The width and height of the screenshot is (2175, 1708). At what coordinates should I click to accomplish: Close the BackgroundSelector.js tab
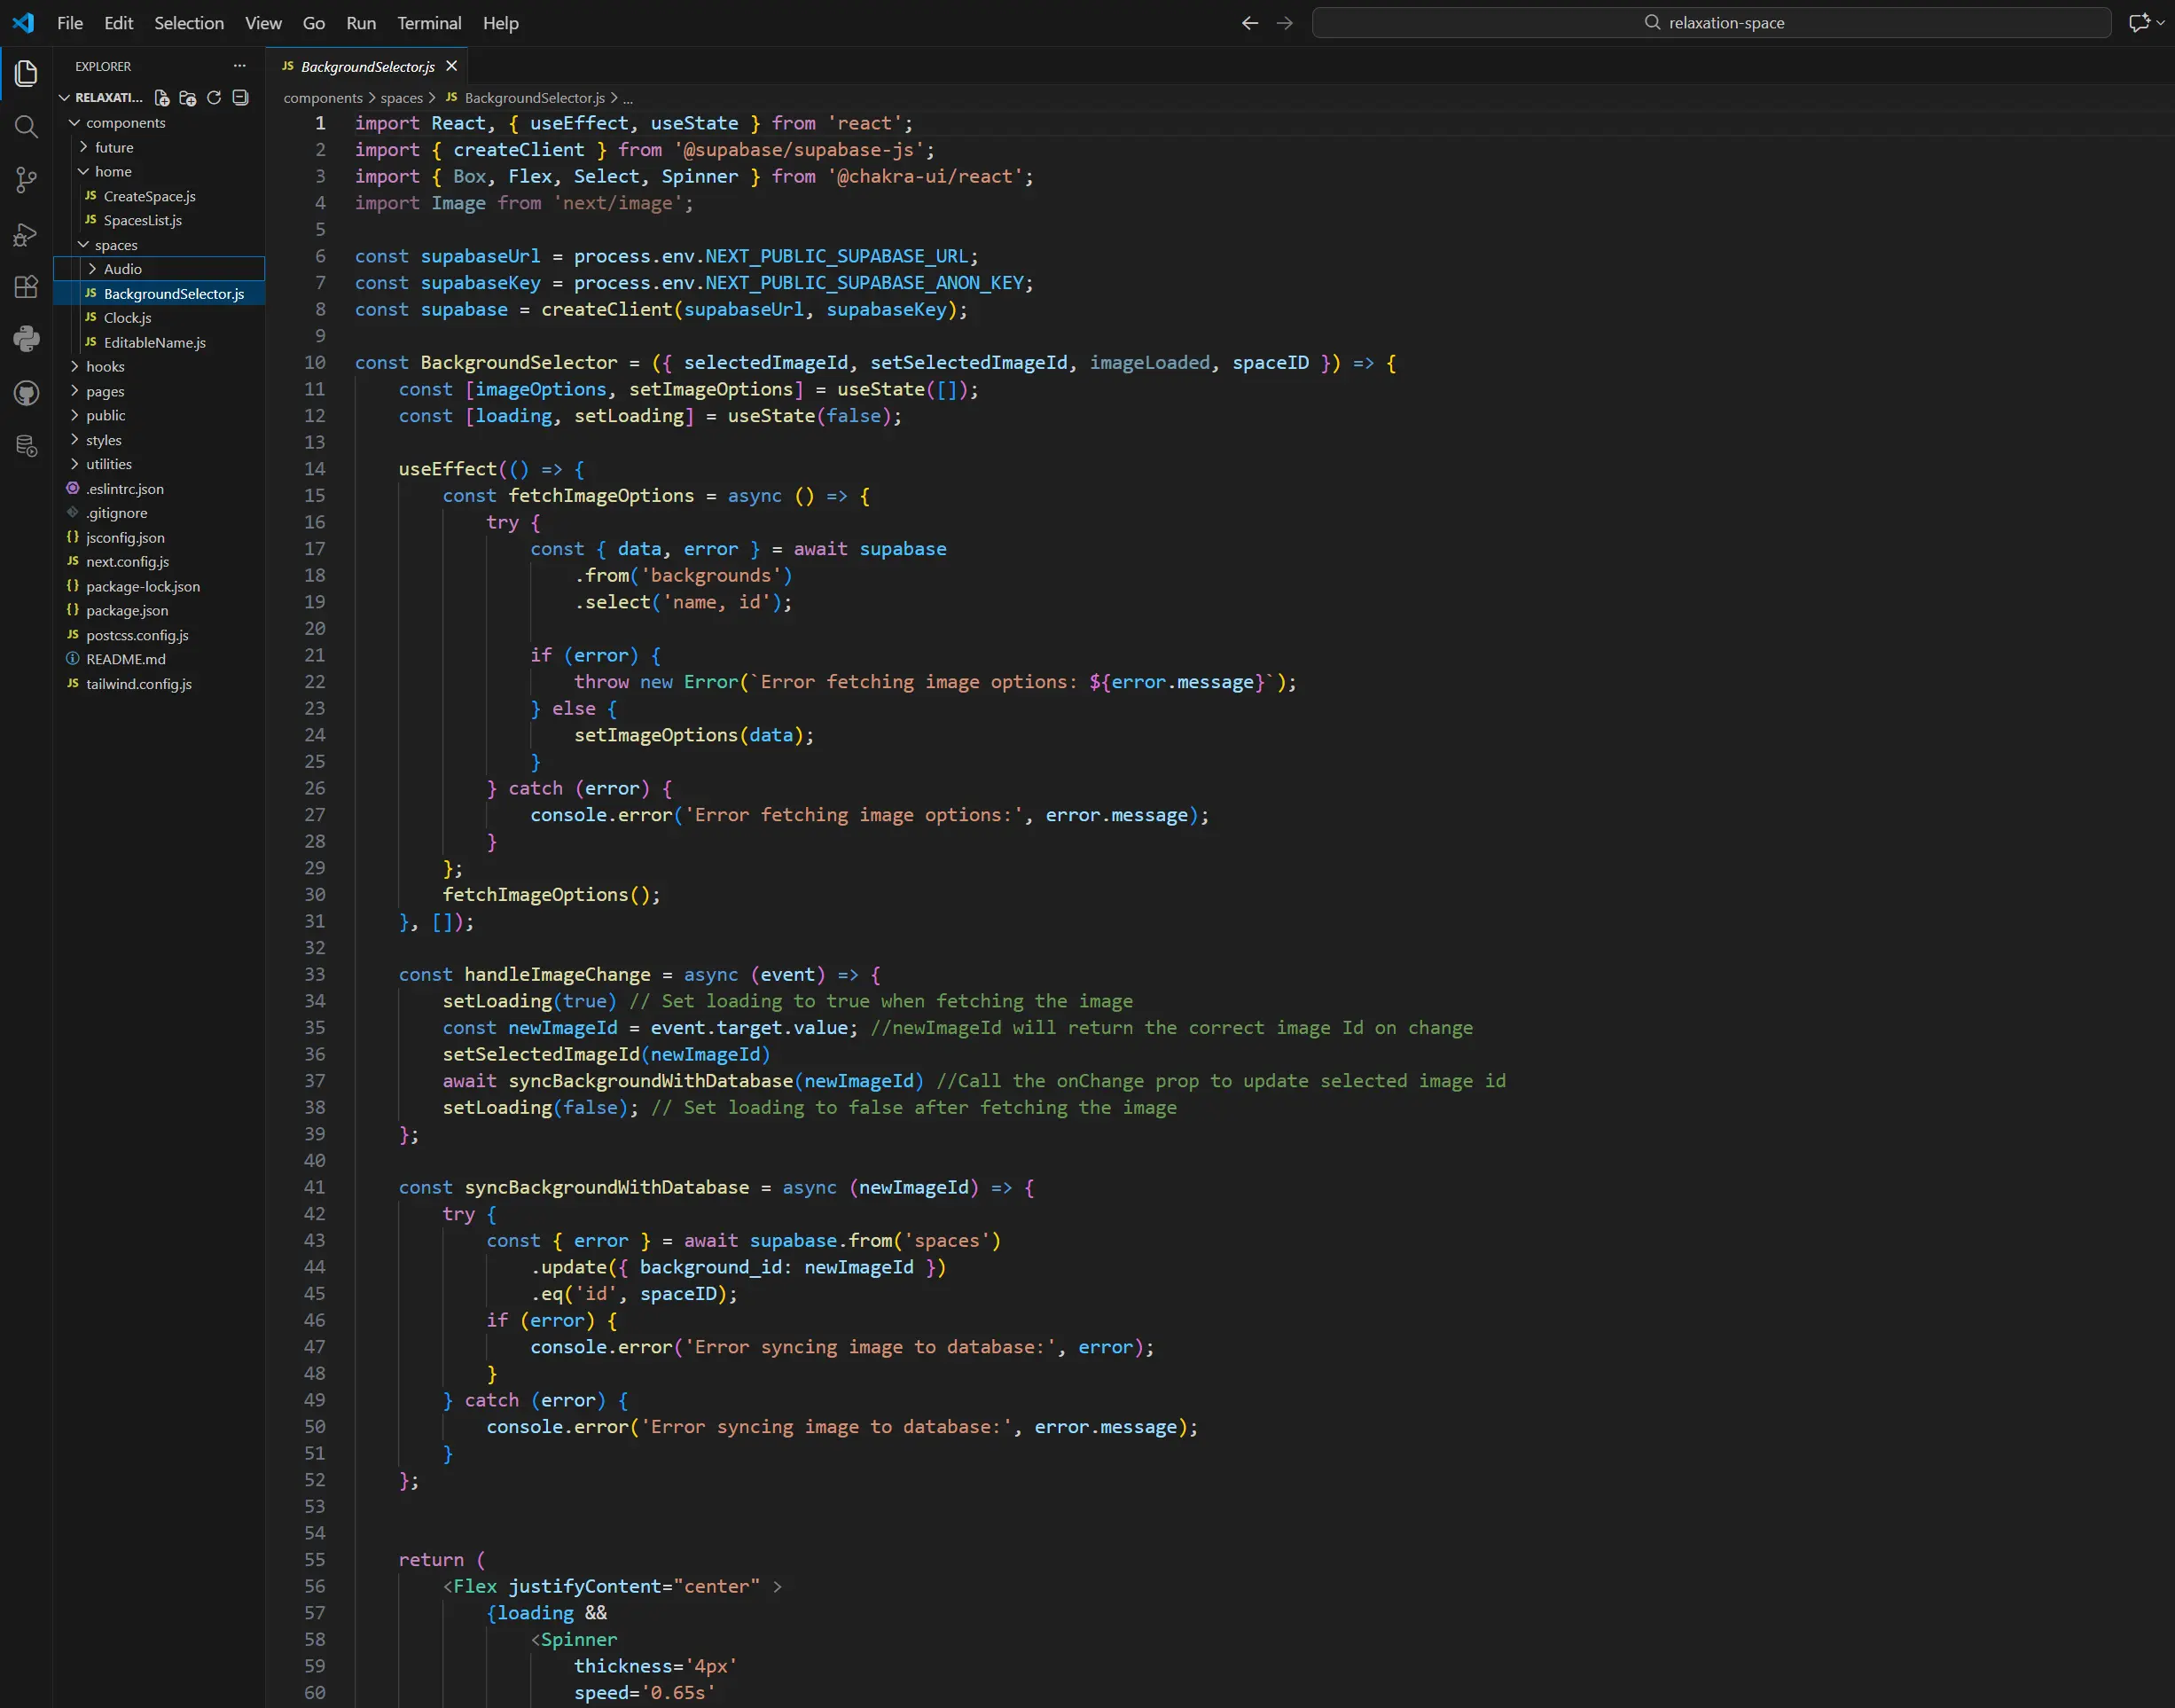[x=451, y=66]
